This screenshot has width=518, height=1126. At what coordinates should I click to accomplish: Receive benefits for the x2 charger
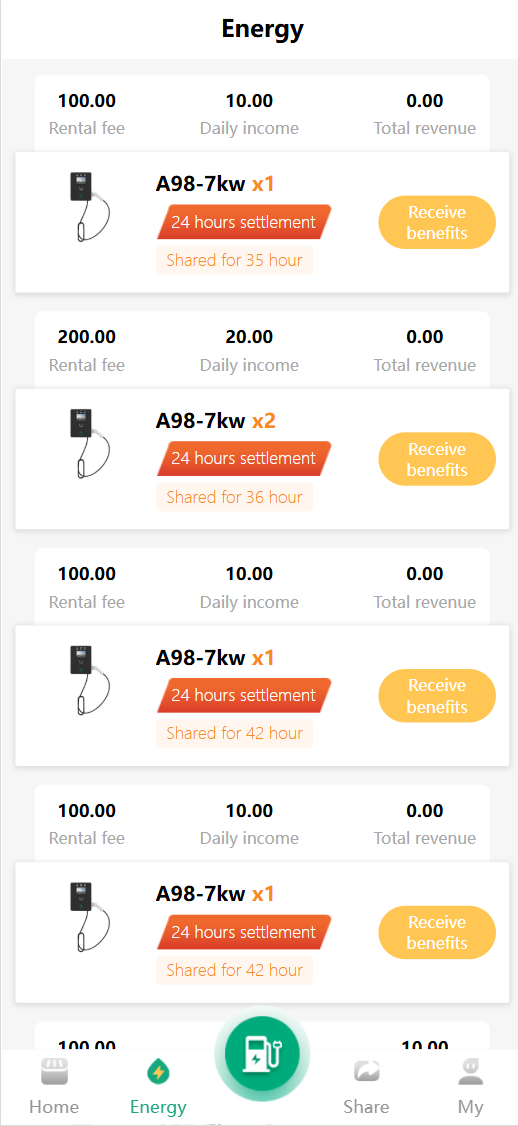(437, 460)
